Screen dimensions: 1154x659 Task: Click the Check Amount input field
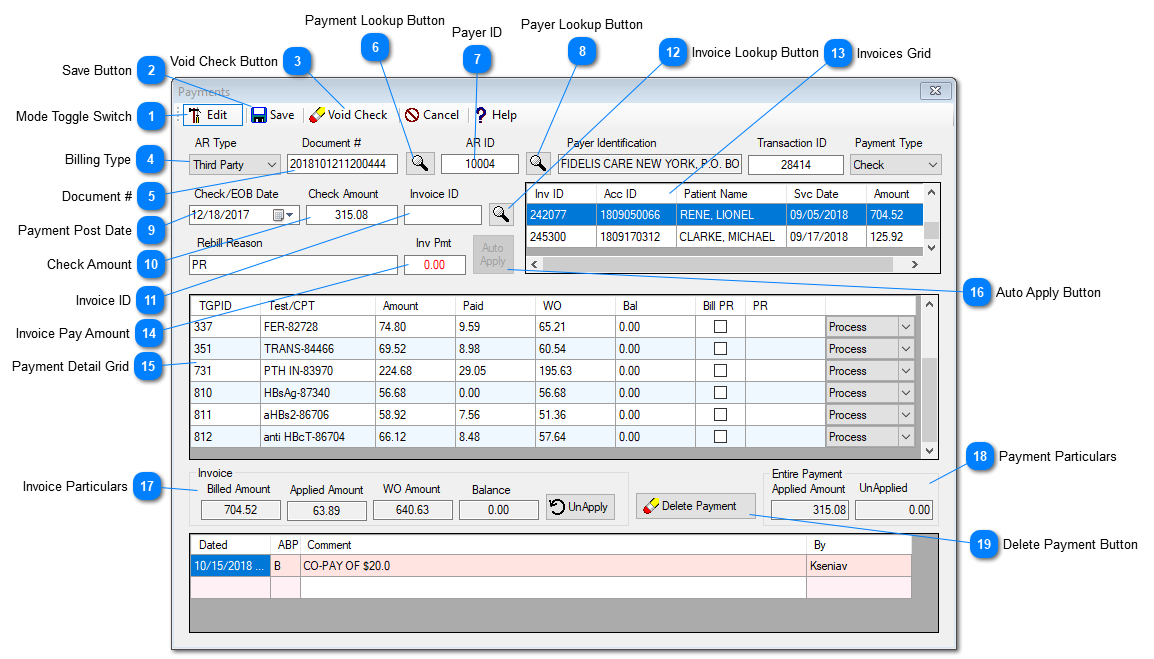[x=352, y=215]
